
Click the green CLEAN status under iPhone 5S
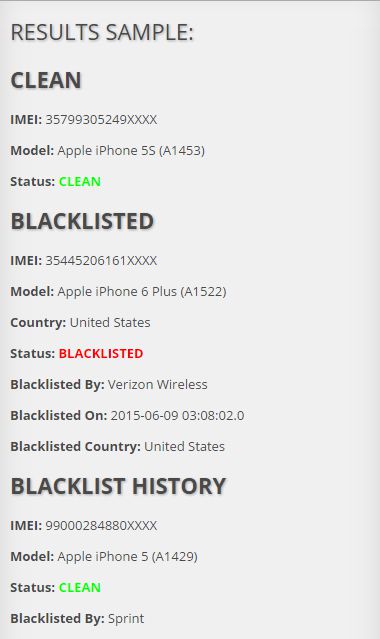pos(80,181)
